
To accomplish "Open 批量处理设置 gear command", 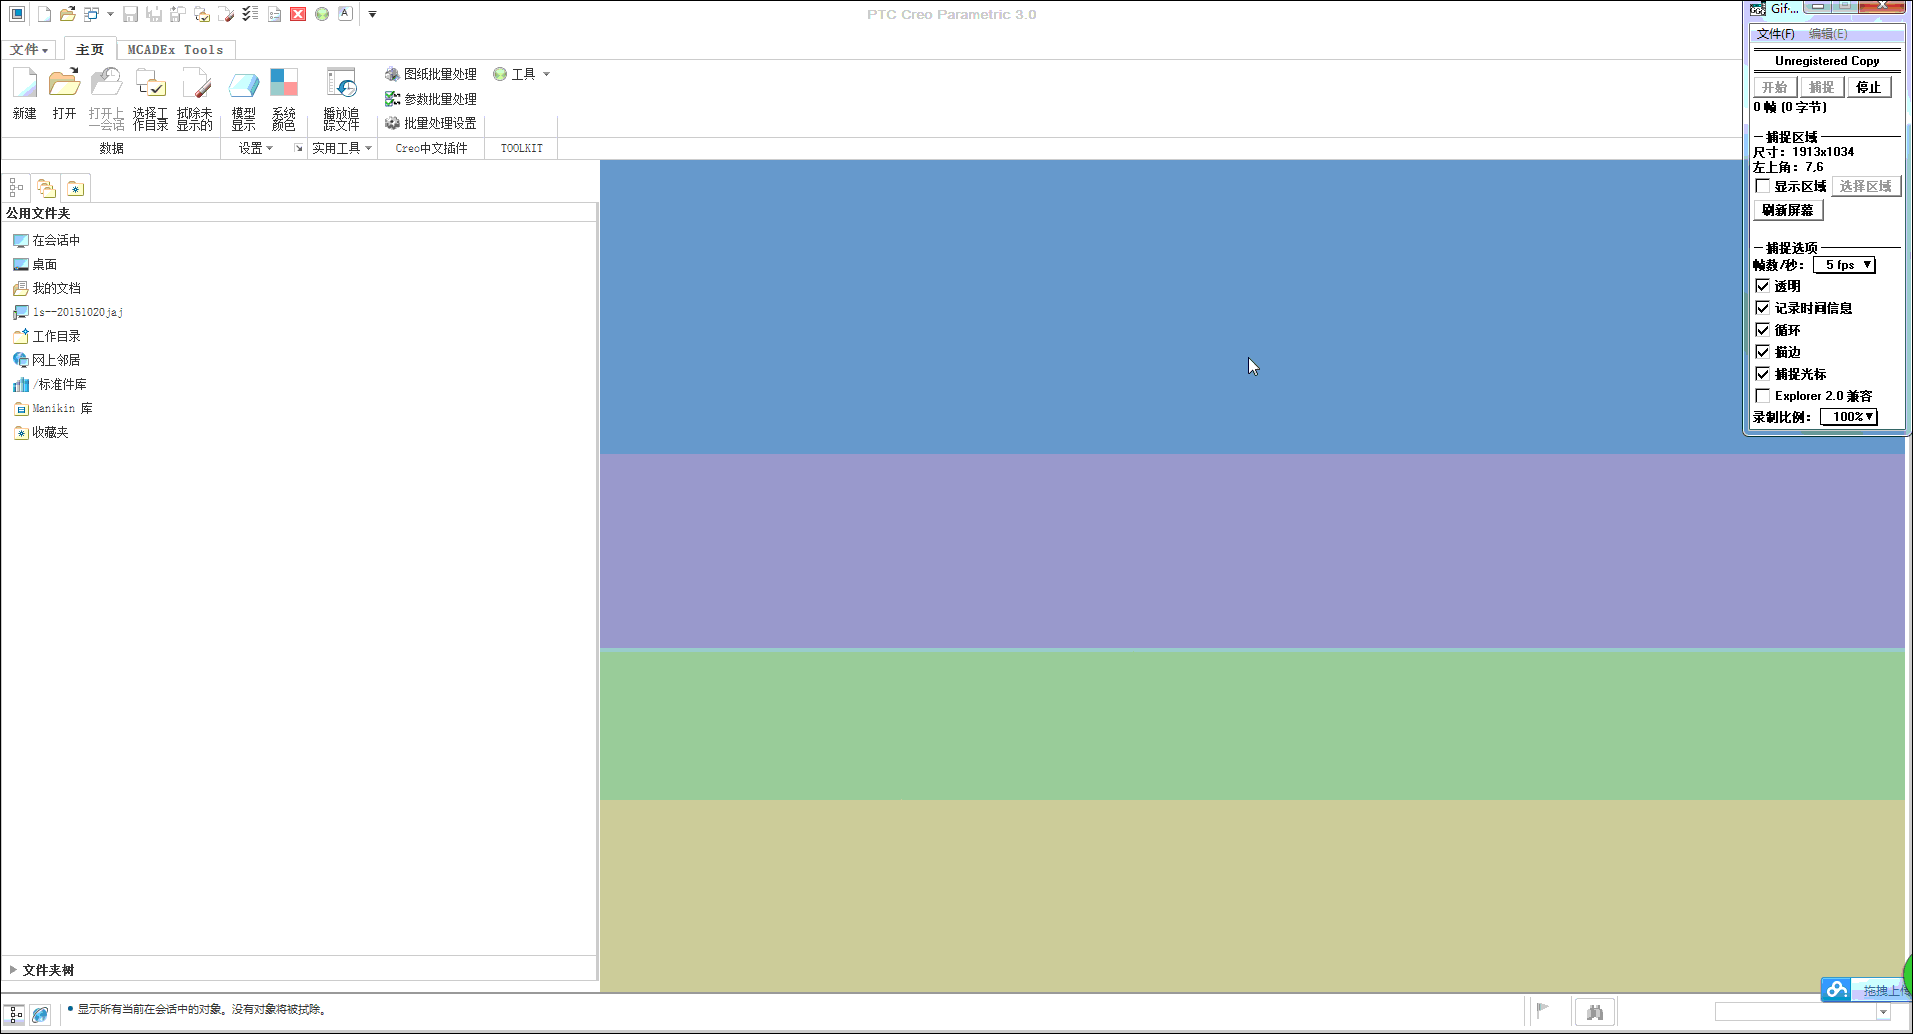I will pyautogui.click(x=431, y=123).
